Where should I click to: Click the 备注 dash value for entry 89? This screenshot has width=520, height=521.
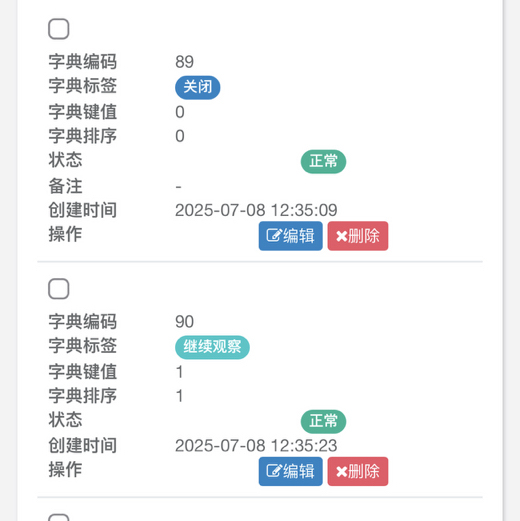[178, 187]
